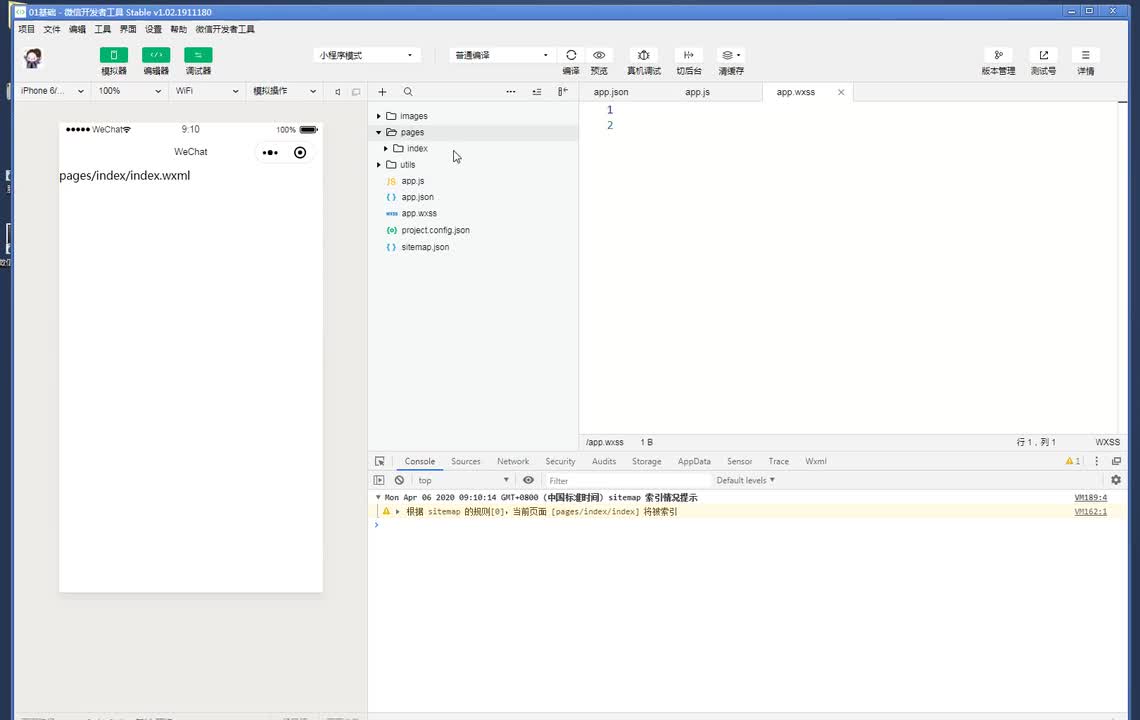The width and height of the screenshot is (1140, 720).
Task: Open the simulate operation dropdown
Action: [x=284, y=91]
